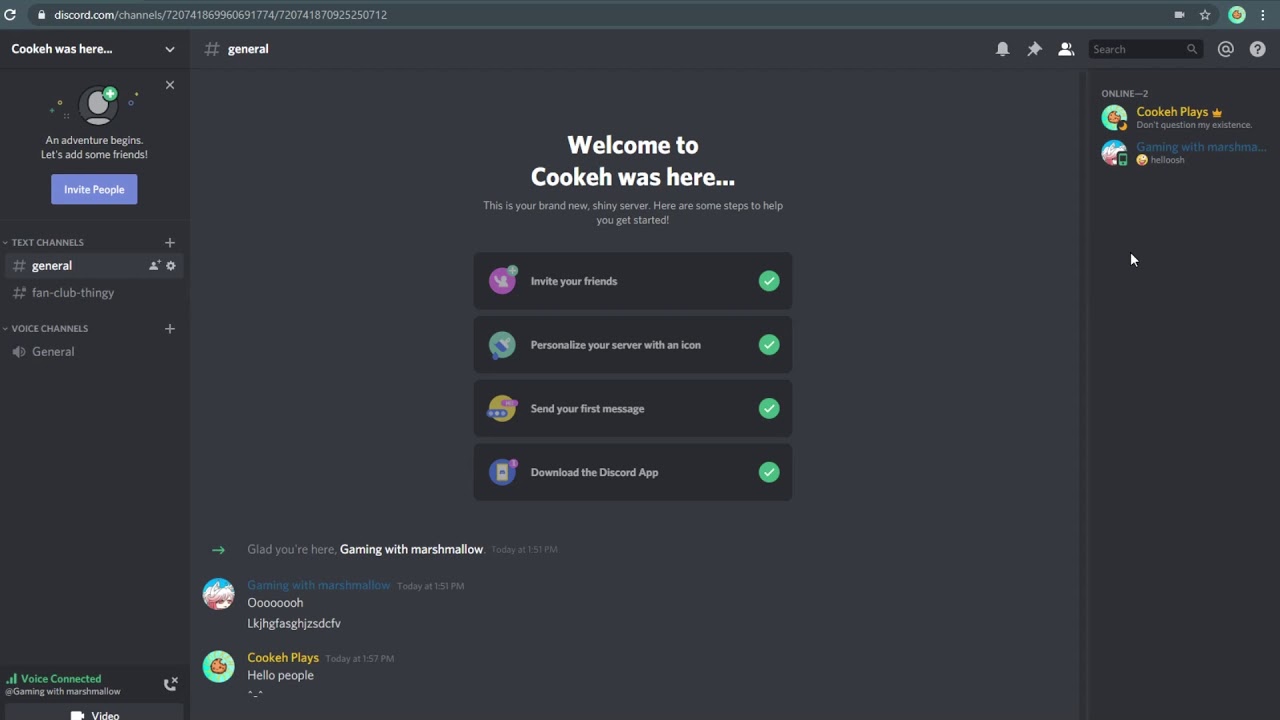The width and height of the screenshot is (1280, 720).
Task: Open server dropdown Cookeh was here...
Action: [94, 49]
